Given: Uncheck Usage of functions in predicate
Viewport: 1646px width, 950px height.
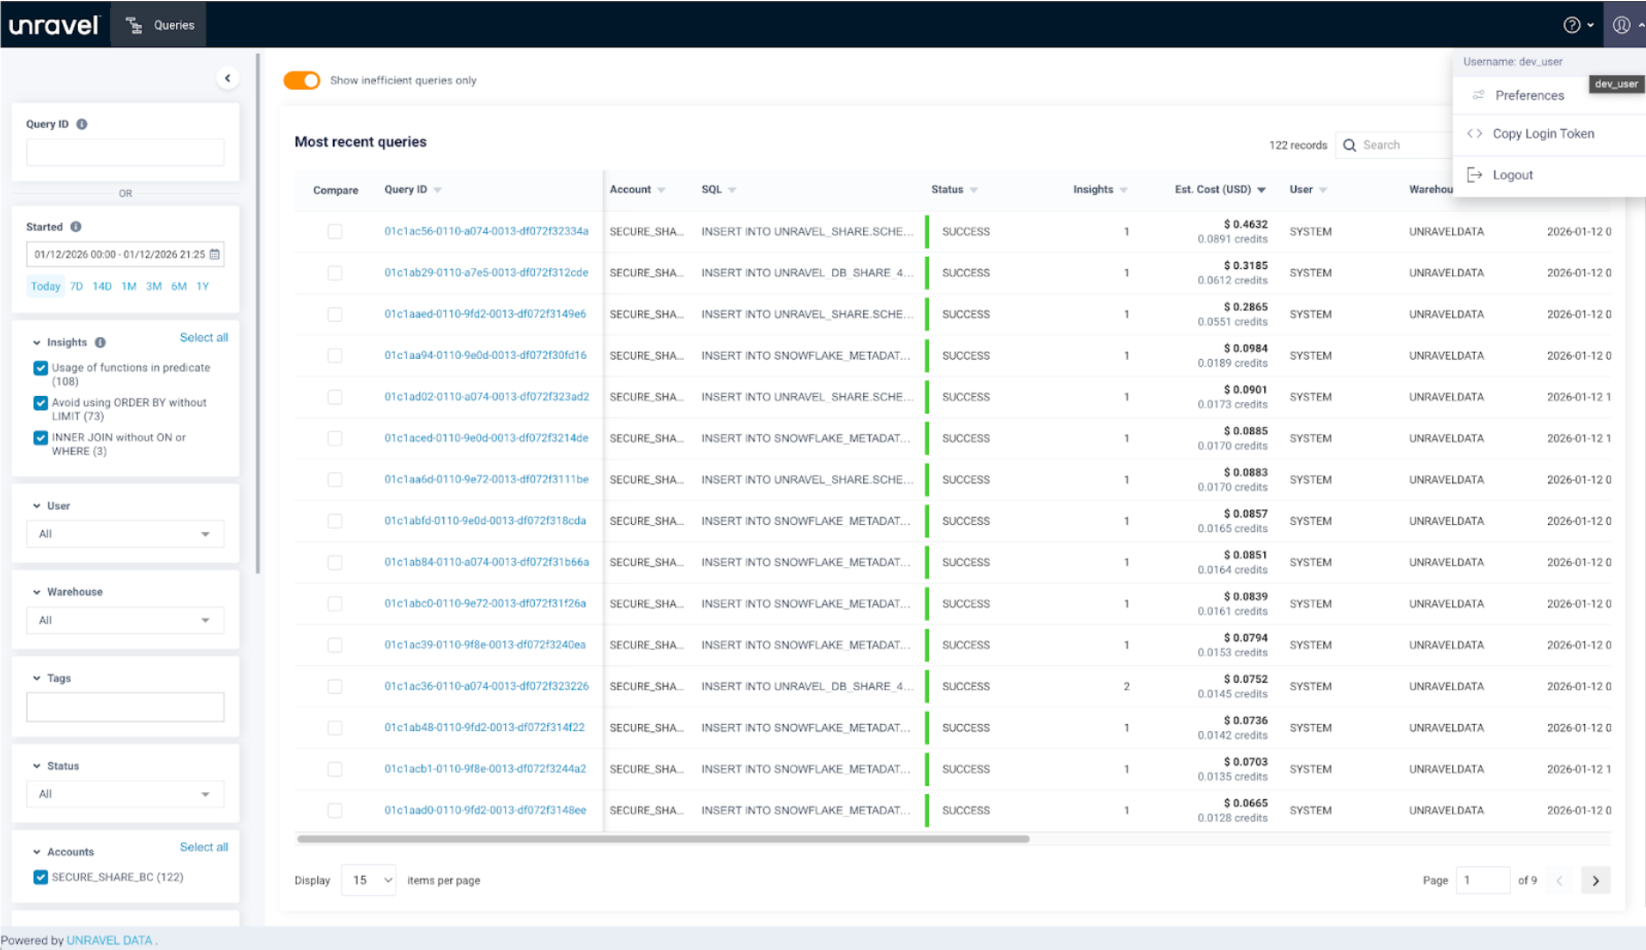Looking at the screenshot, I should point(41,368).
